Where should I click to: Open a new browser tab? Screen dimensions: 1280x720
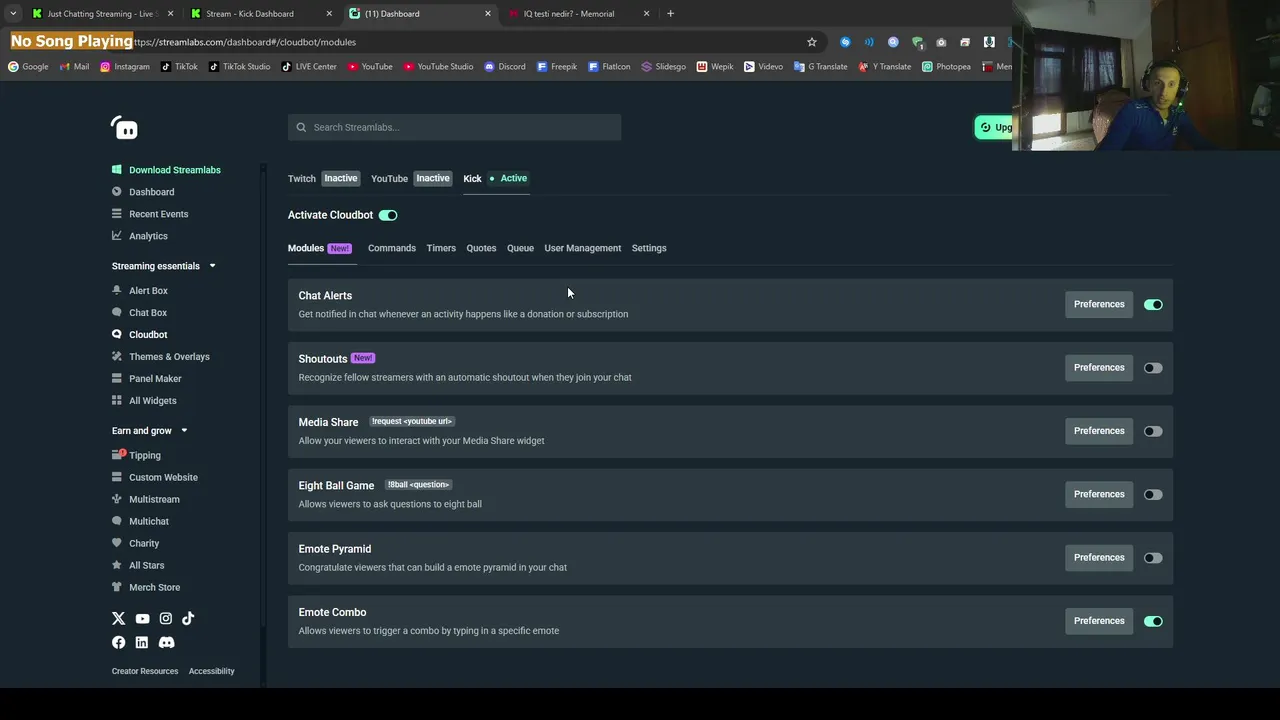click(670, 14)
